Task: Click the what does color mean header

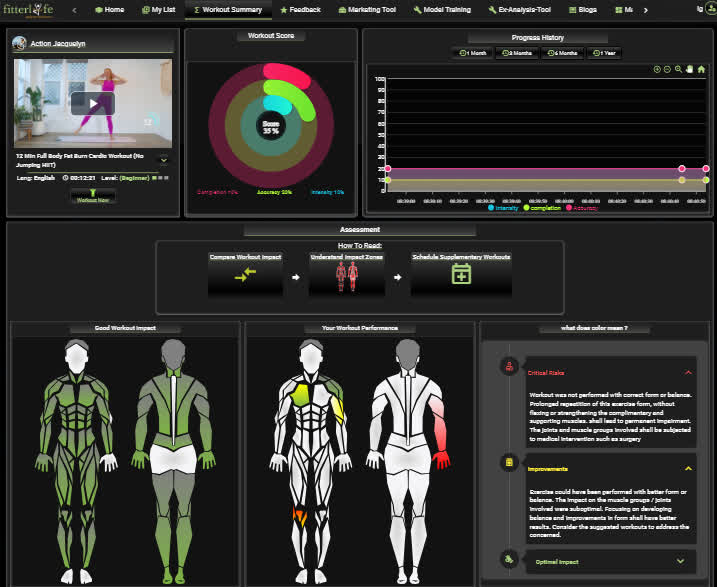Action: 594,328
